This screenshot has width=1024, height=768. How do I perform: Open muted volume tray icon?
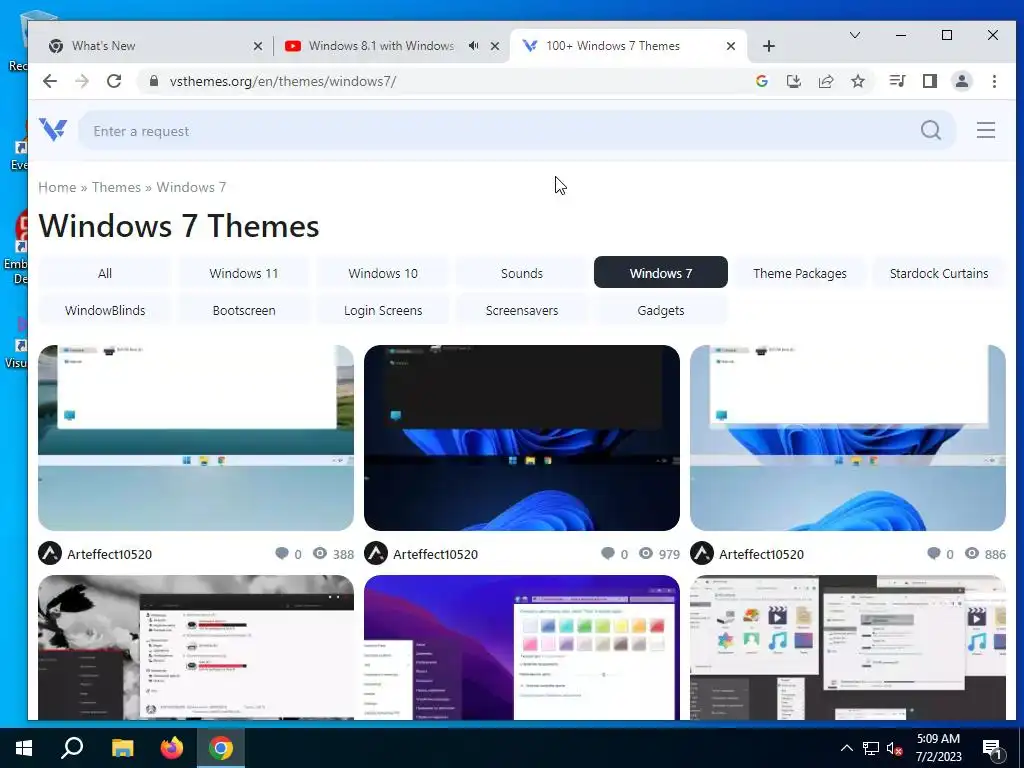(895, 748)
